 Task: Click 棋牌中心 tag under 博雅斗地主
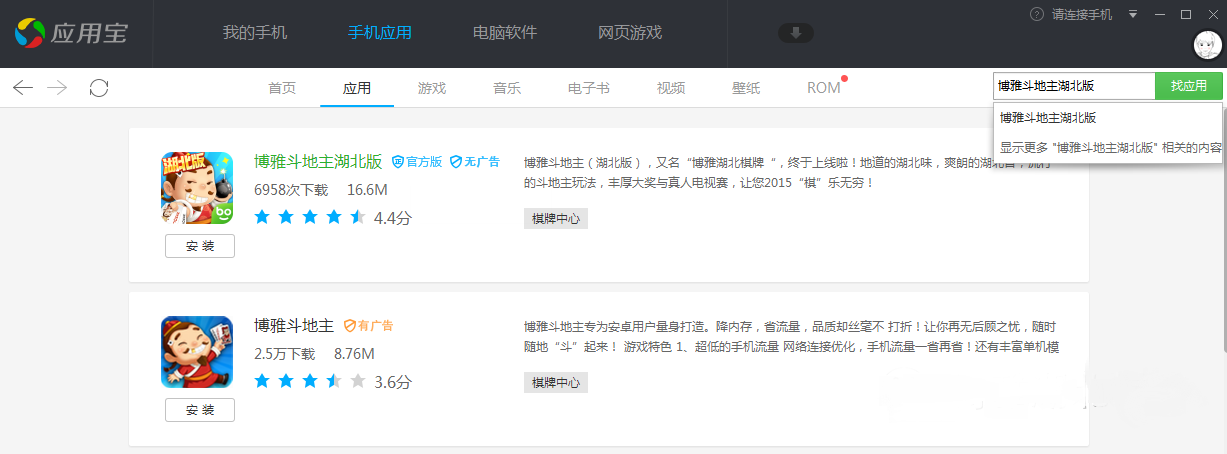coord(556,382)
